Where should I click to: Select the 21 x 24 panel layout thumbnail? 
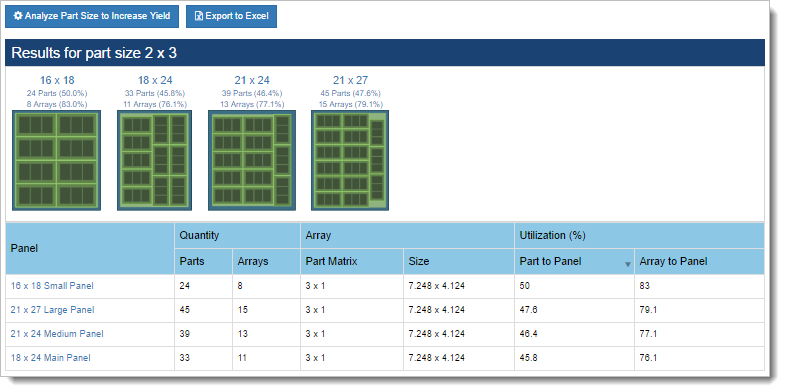coord(252,160)
